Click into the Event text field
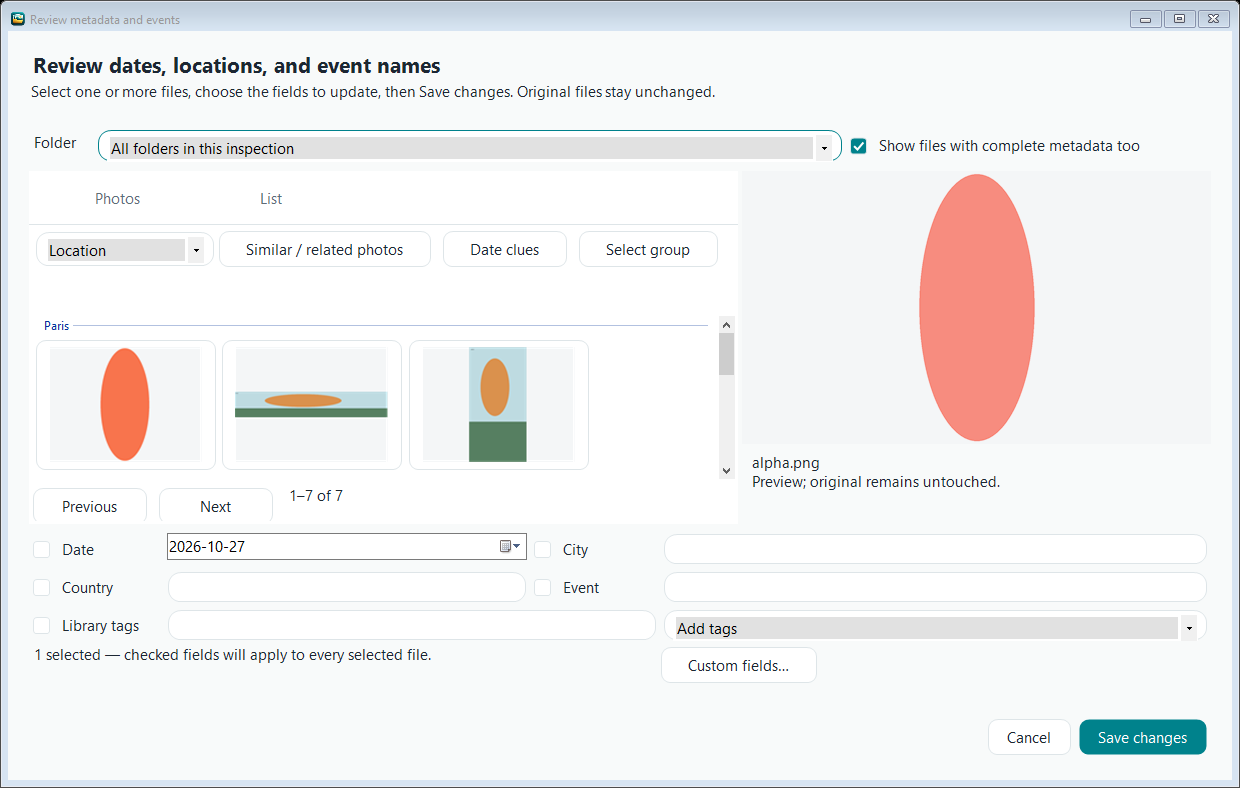The image size is (1240, 788). pyautogui.click(x=935, y=588)
